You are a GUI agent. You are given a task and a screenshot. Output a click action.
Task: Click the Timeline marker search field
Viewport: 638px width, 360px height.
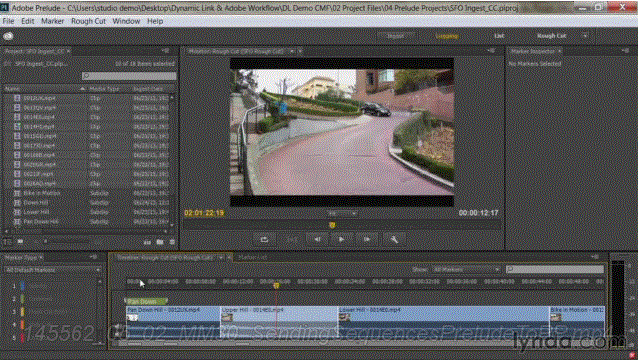555,269
